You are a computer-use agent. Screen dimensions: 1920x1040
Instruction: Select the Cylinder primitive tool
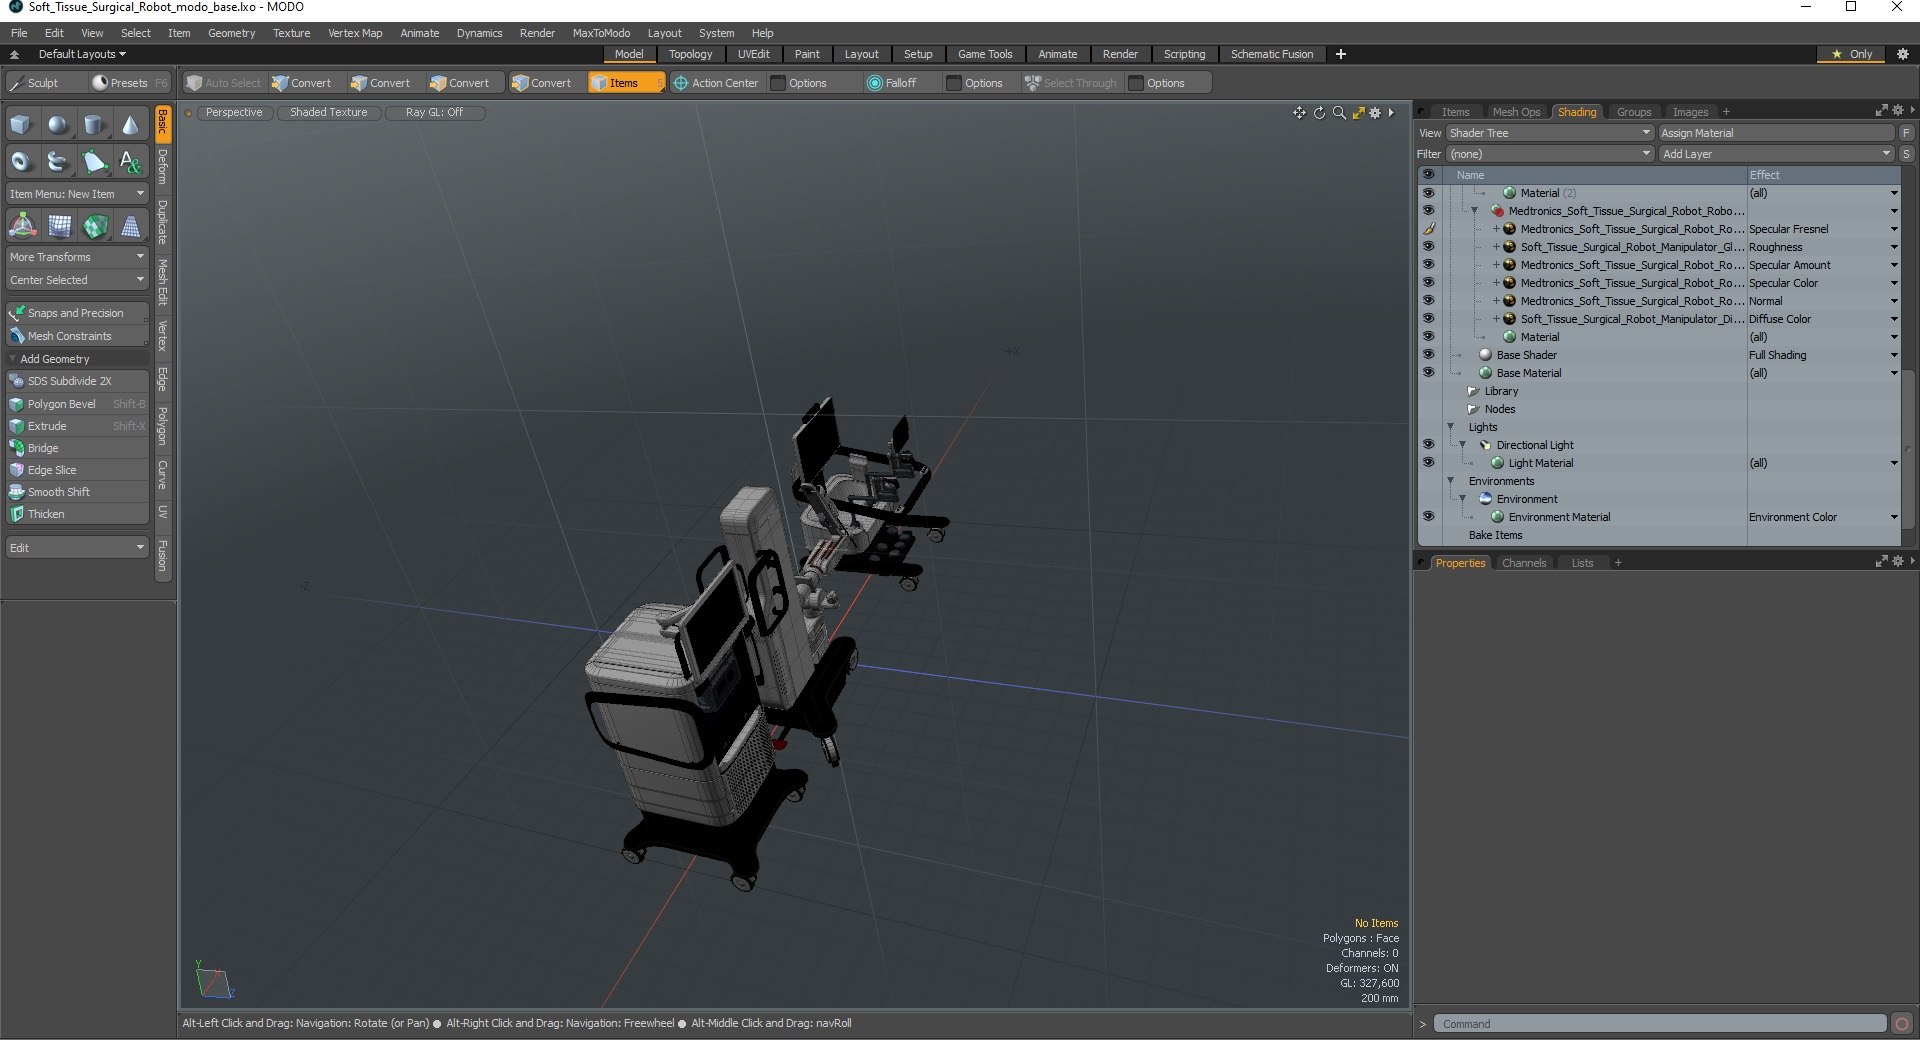[x=94, y=125]
